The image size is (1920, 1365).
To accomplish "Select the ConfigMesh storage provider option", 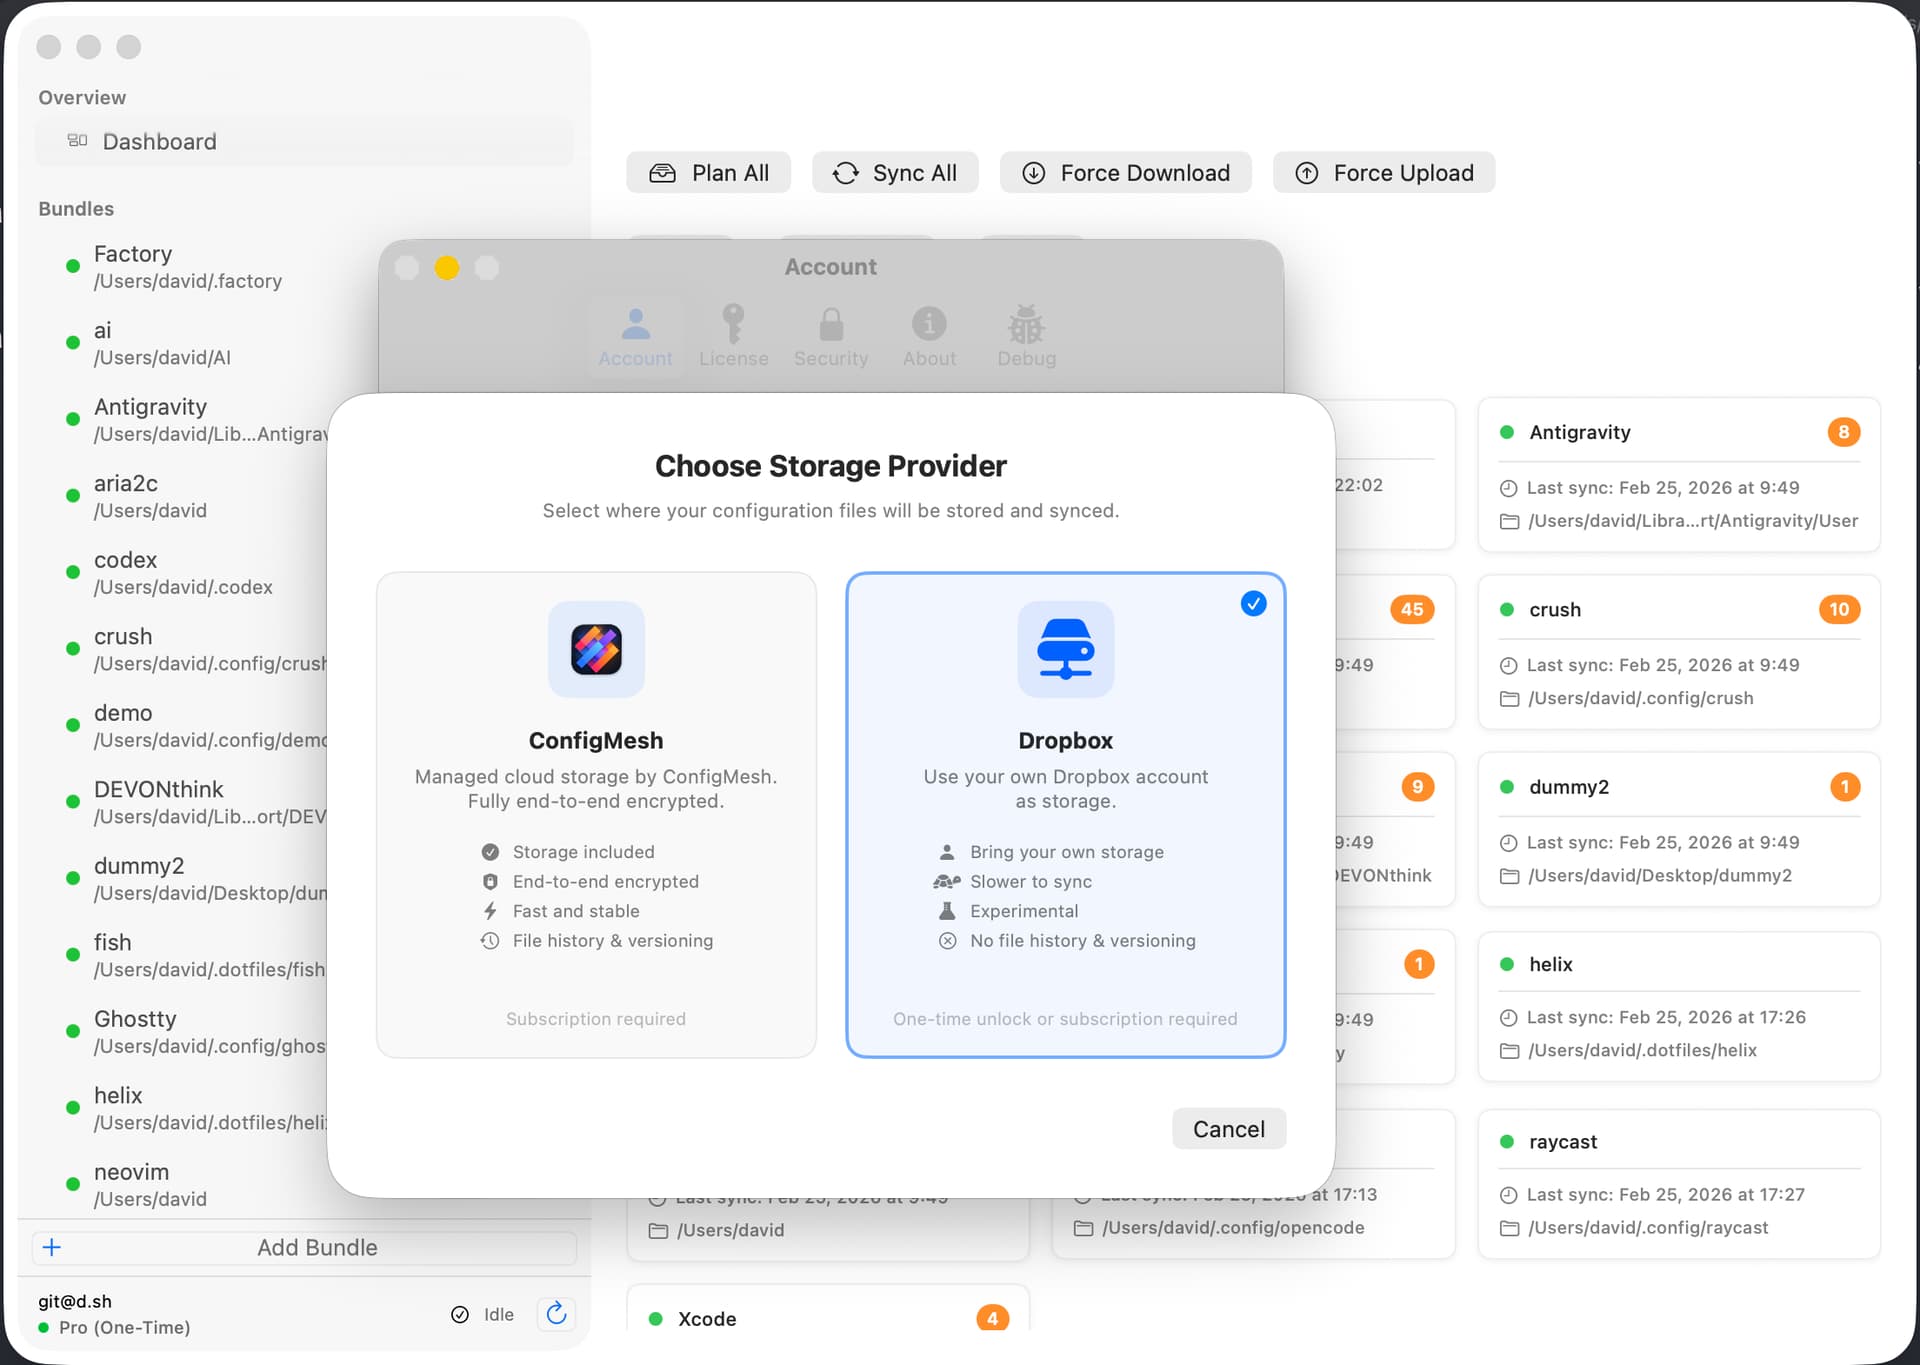I will (596, 814).
